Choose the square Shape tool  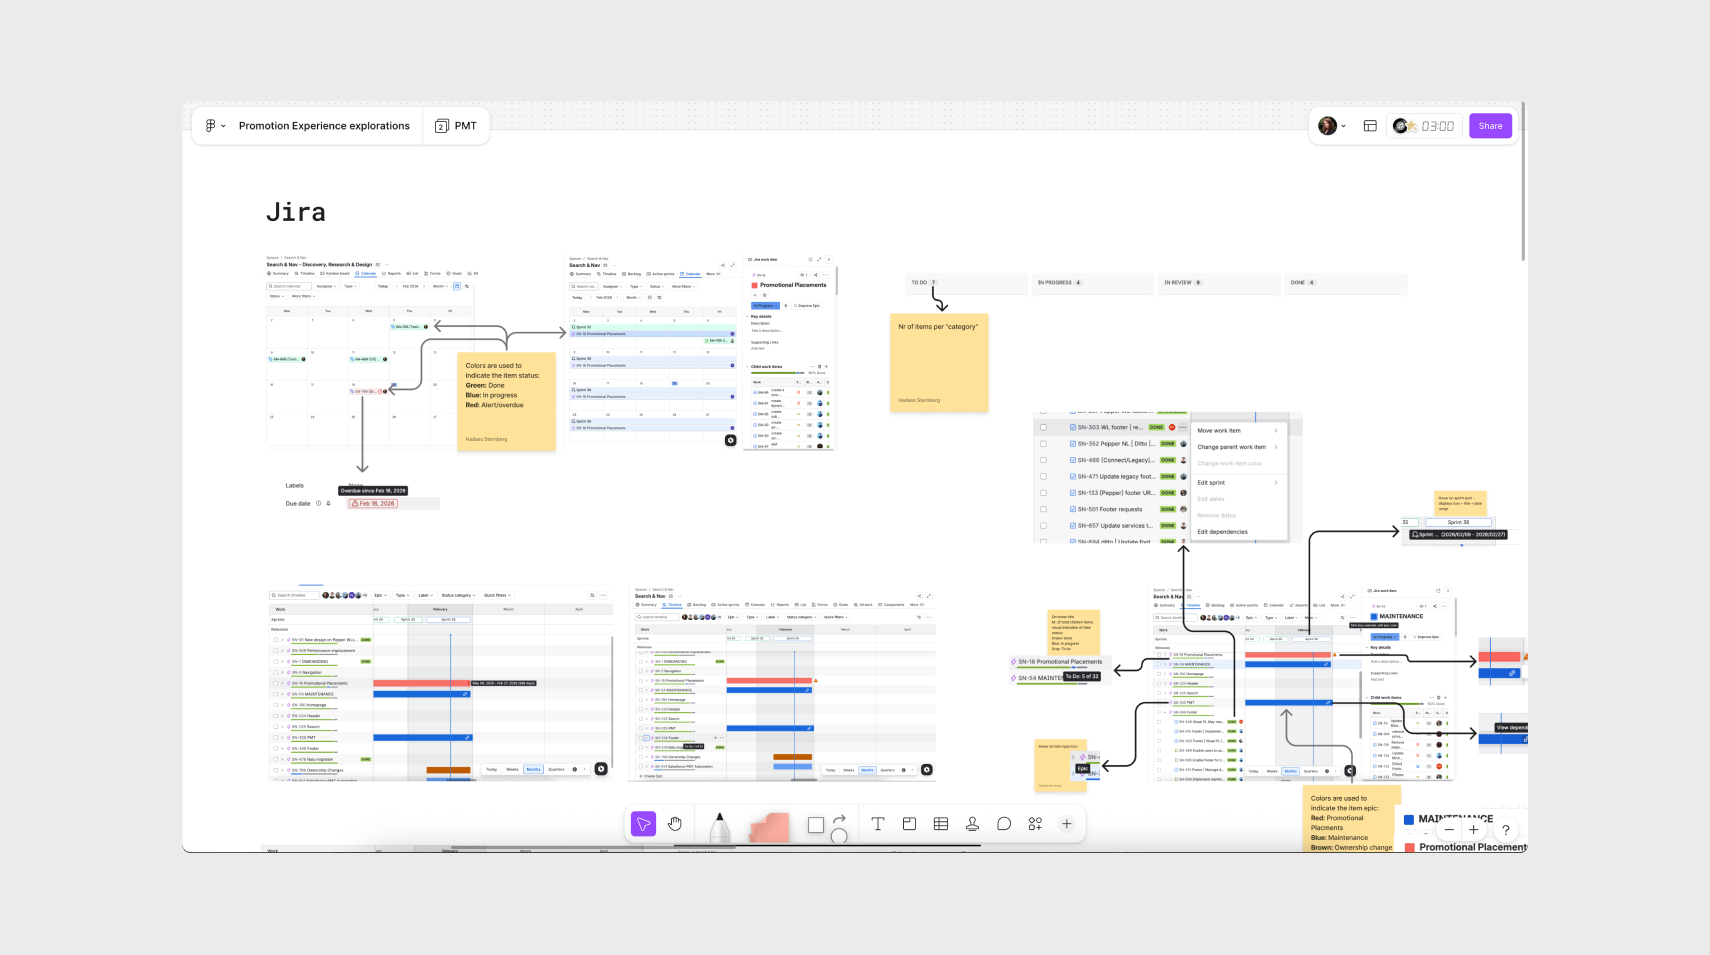816,825
